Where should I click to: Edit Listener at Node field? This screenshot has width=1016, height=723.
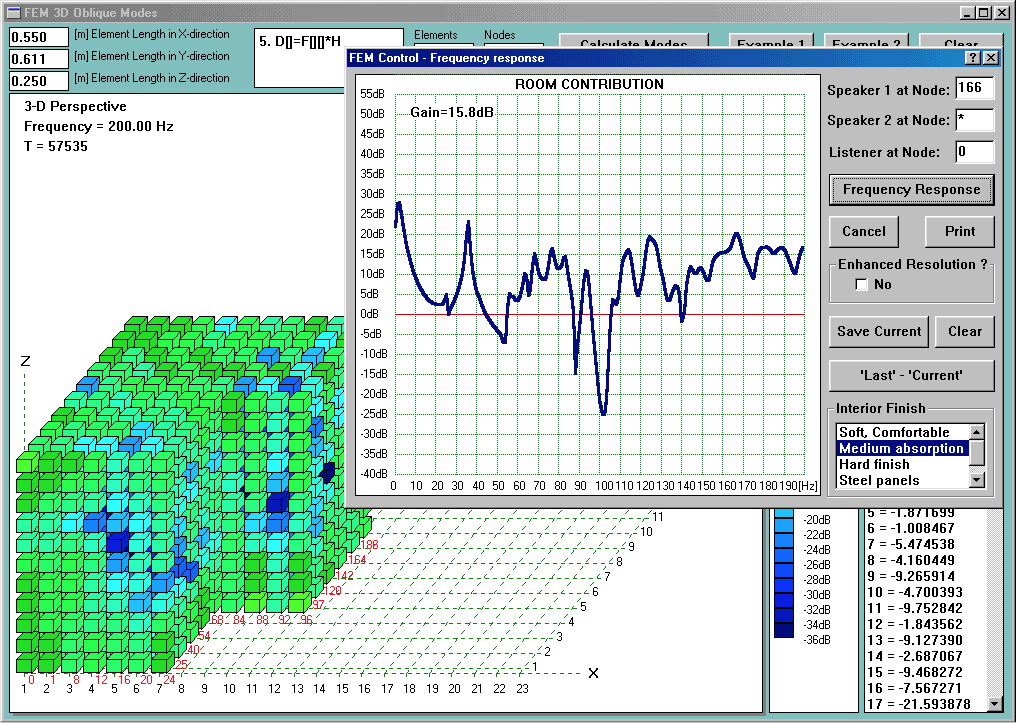point(975,152)
